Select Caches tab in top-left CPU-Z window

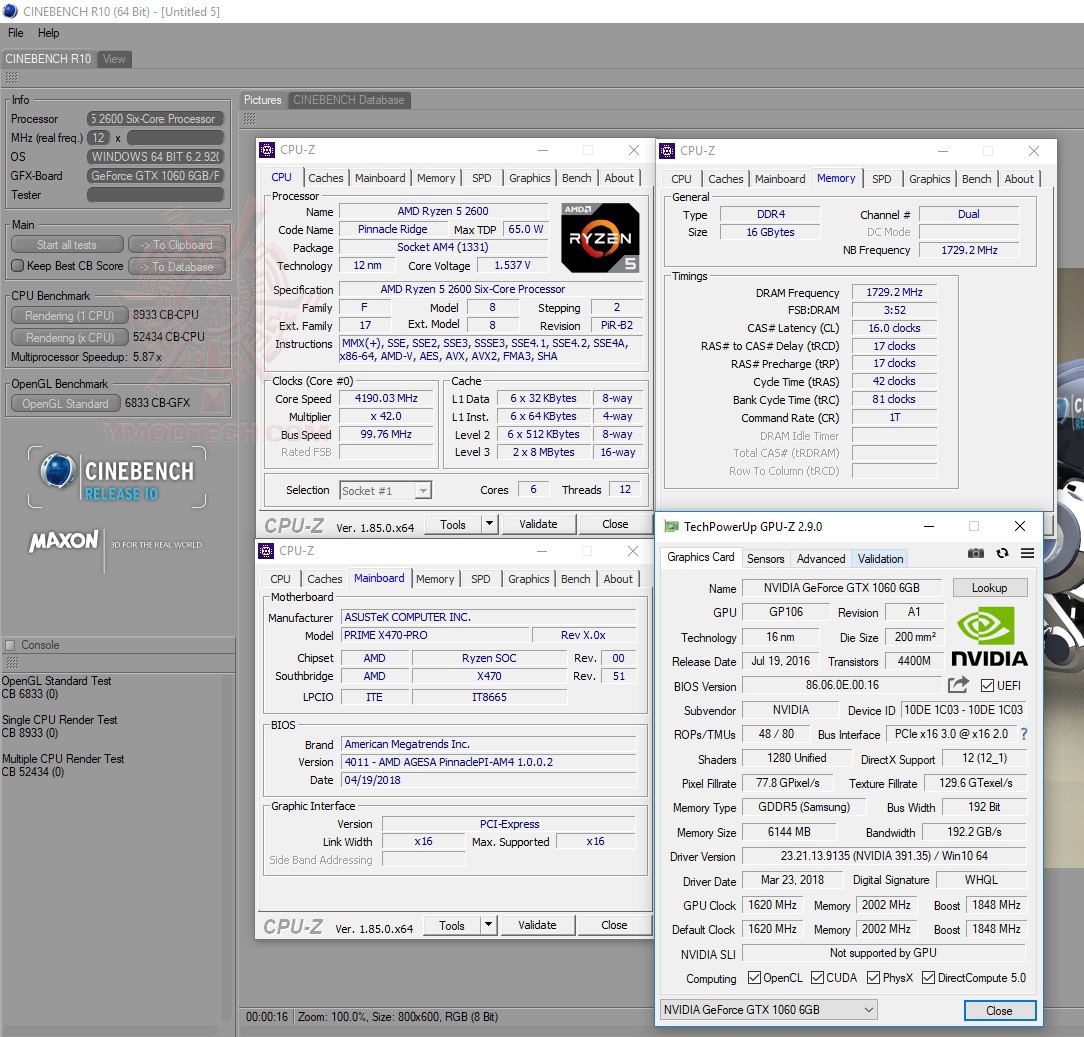[326, 178]
